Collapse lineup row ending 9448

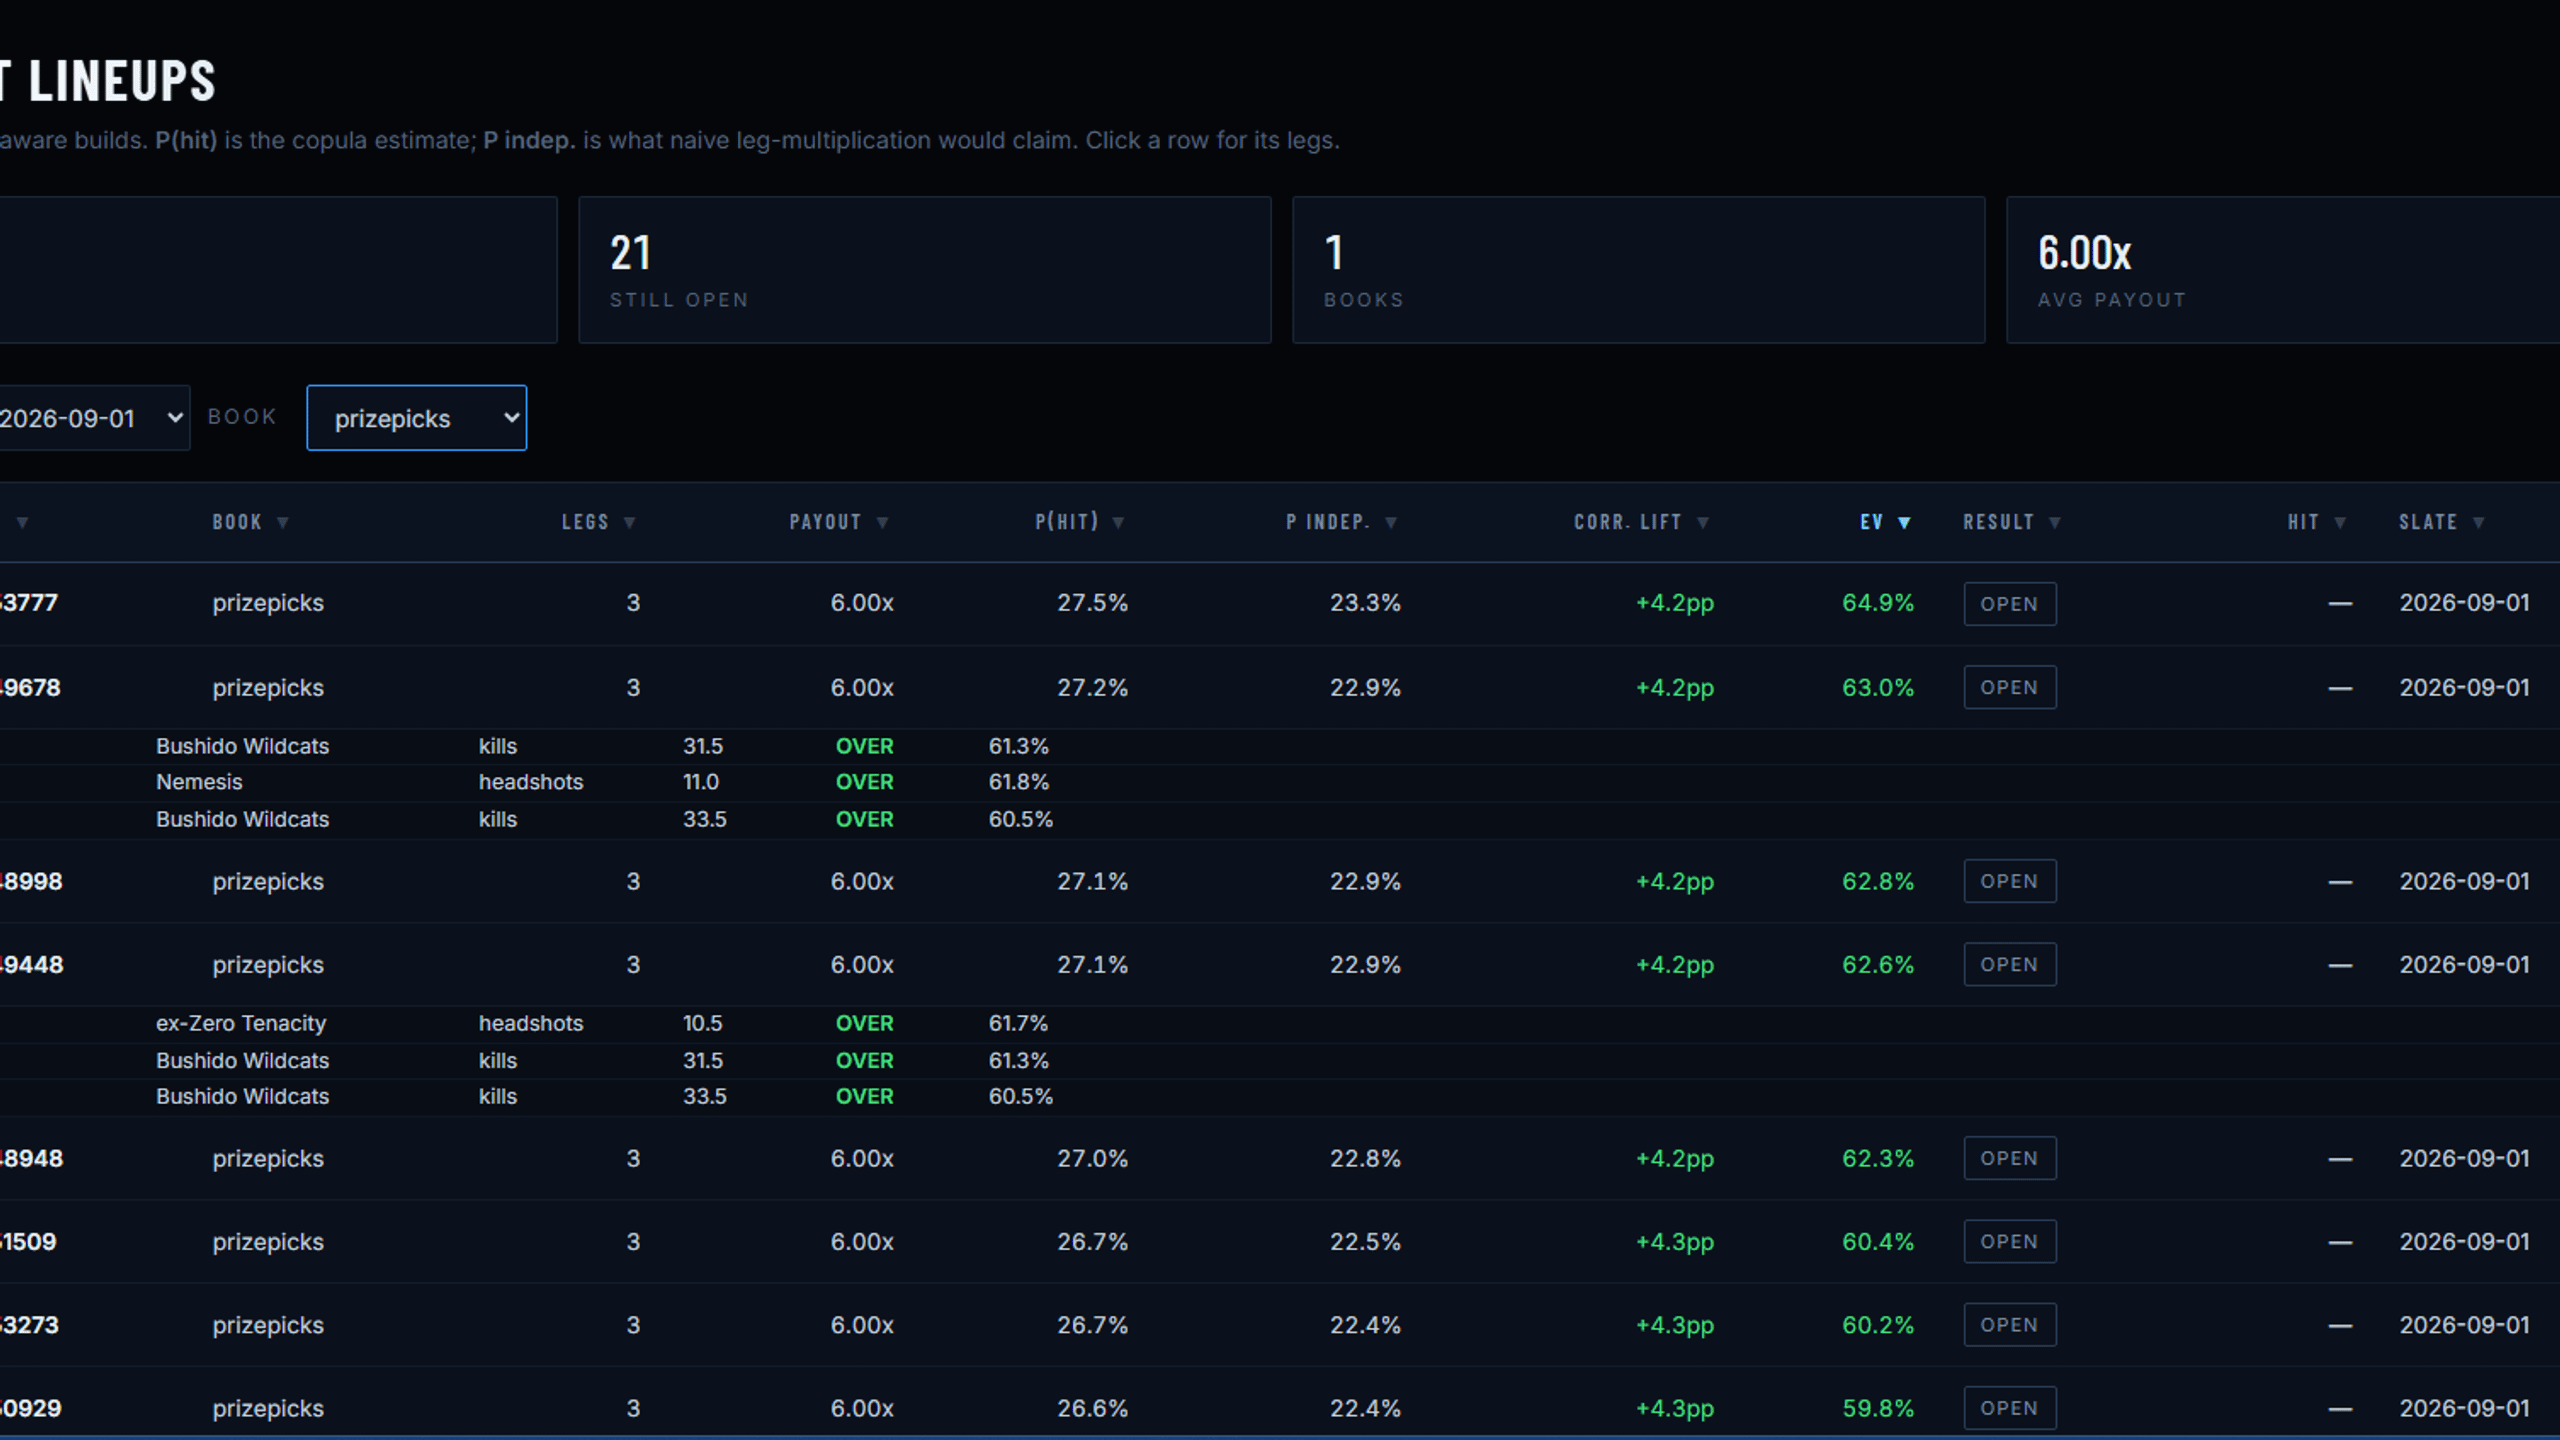[x=1280, y=964]
